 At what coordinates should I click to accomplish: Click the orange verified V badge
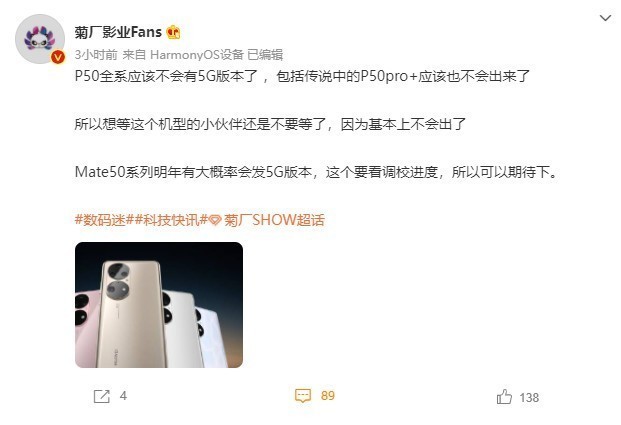(x=58, y=57)
